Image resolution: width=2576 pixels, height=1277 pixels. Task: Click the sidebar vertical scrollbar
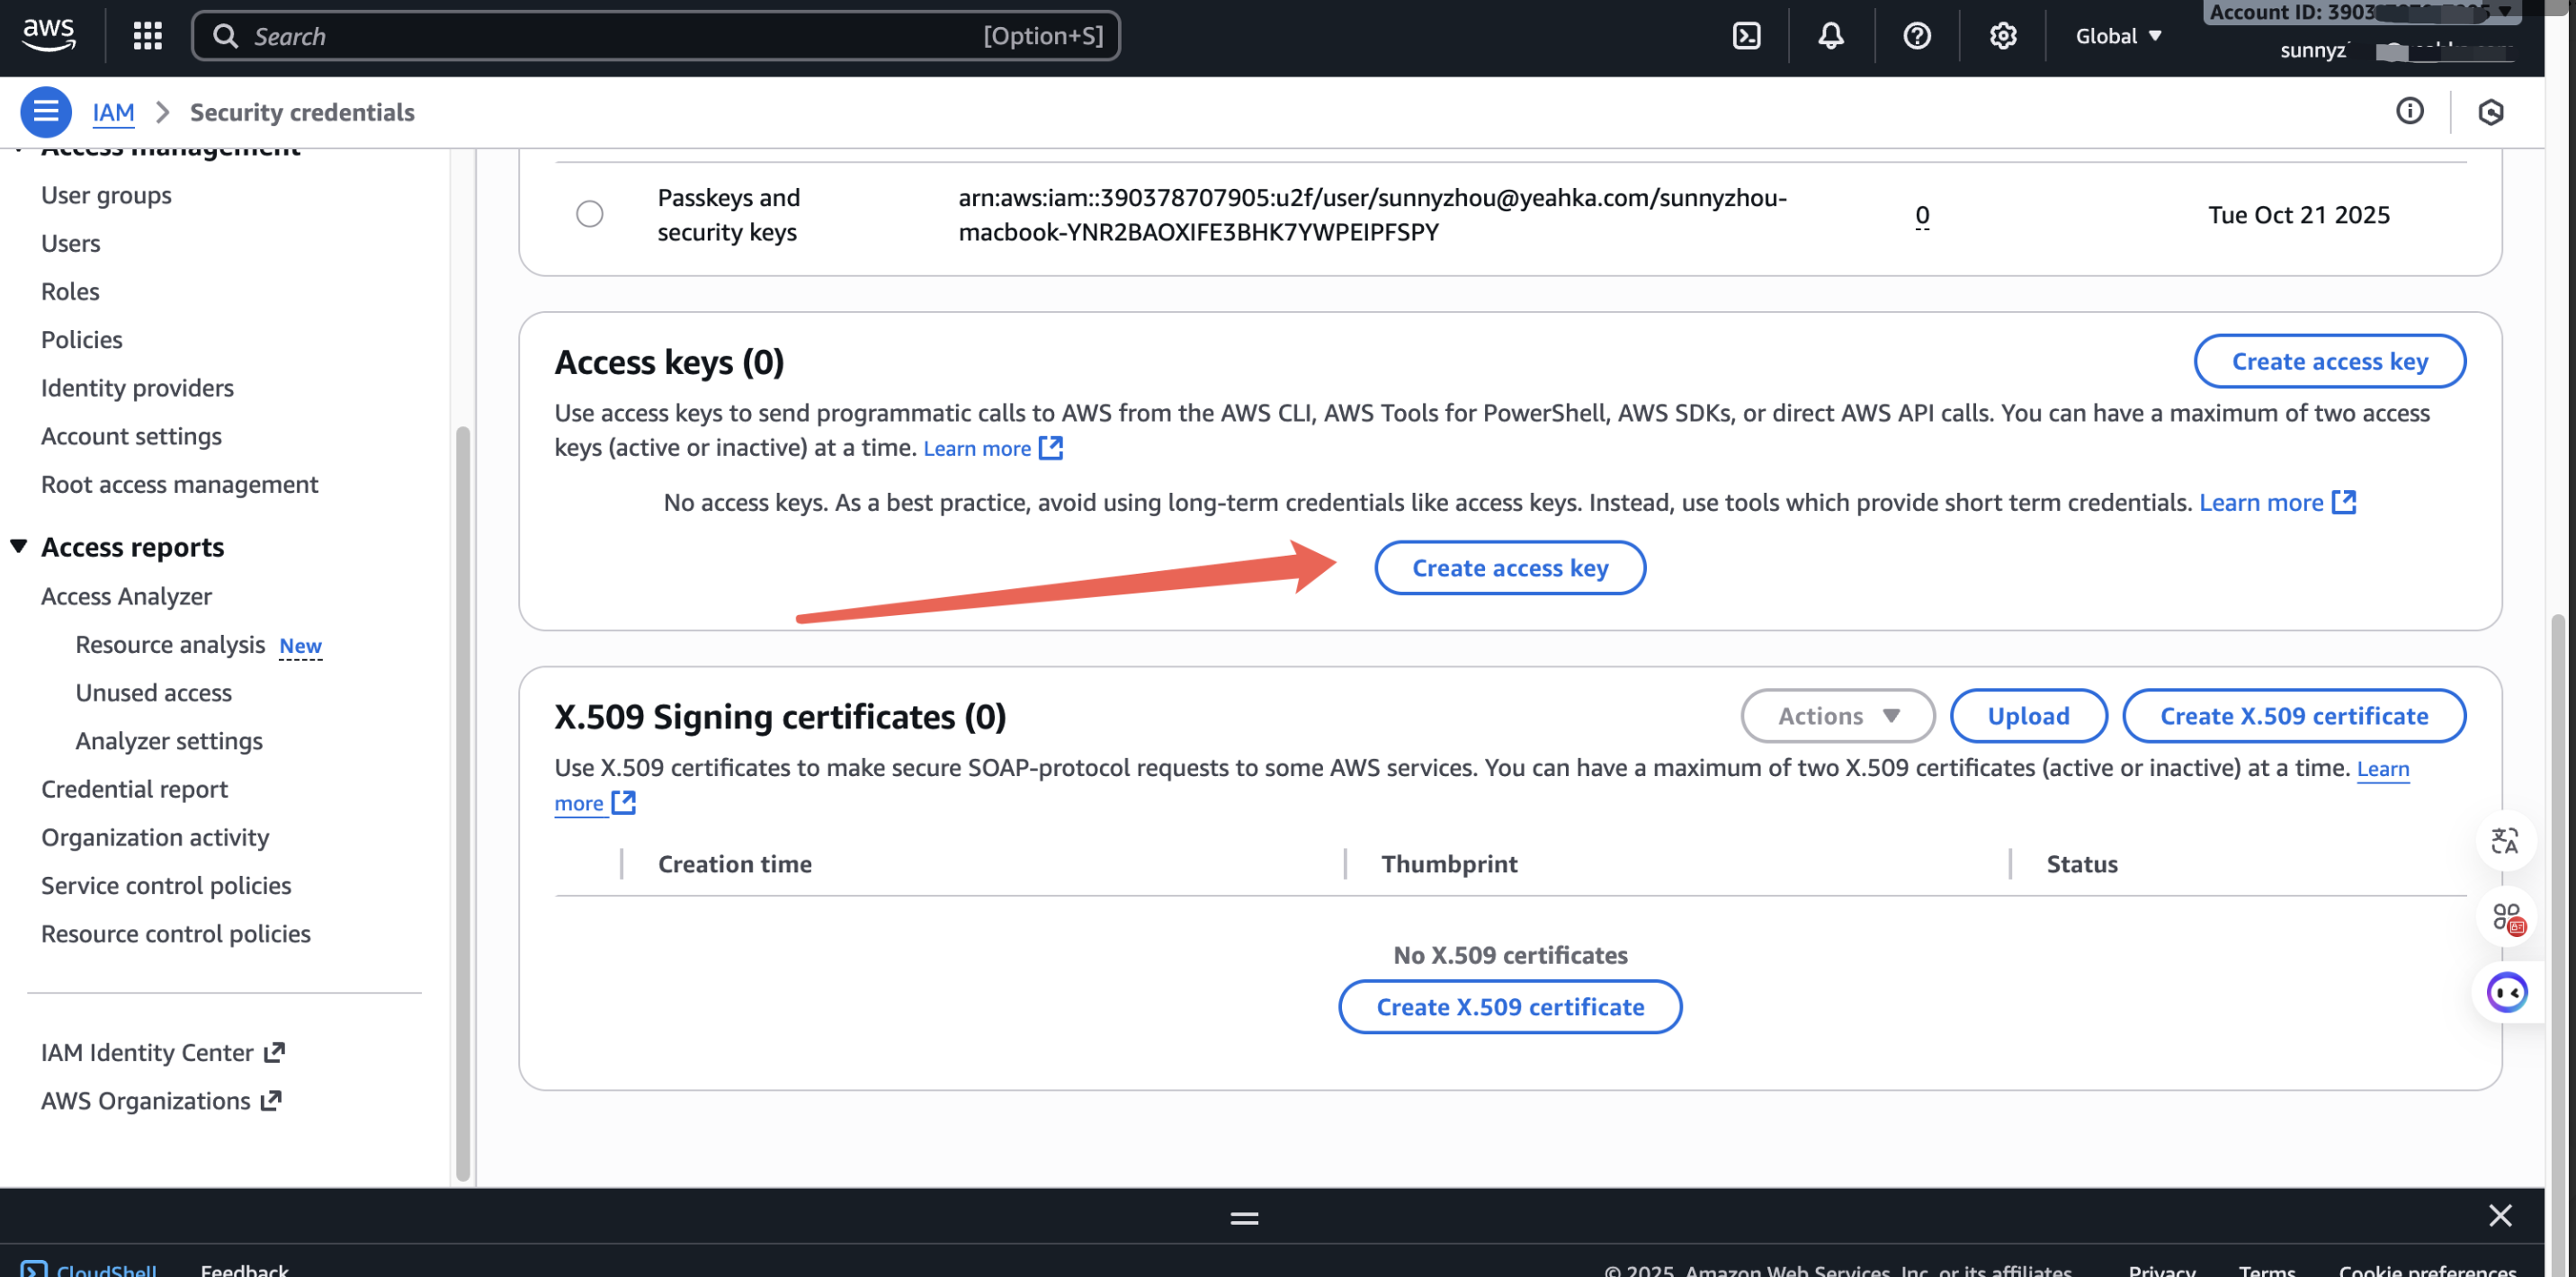tap(462, 800)
